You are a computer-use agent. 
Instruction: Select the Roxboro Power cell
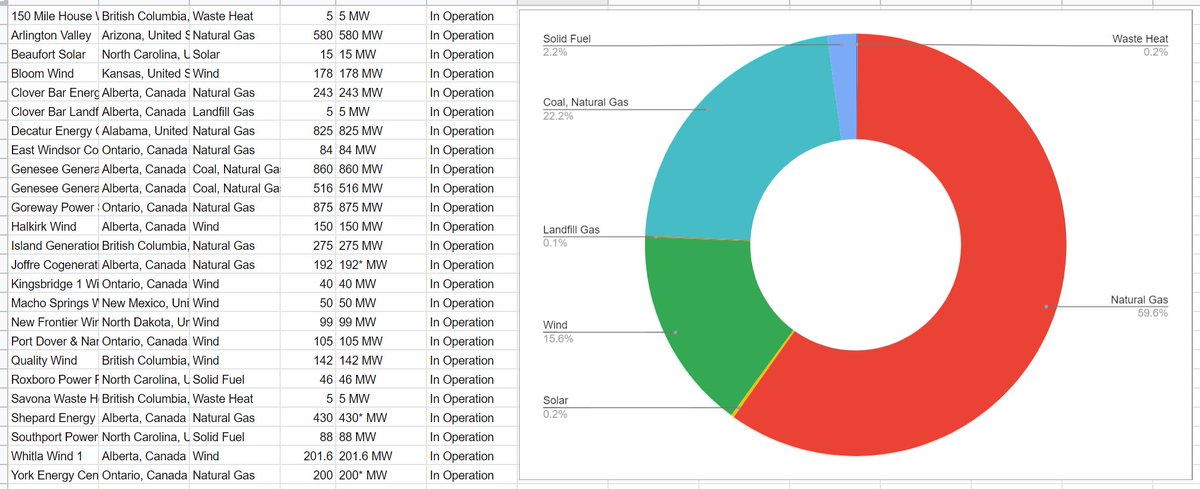point(52,379)
